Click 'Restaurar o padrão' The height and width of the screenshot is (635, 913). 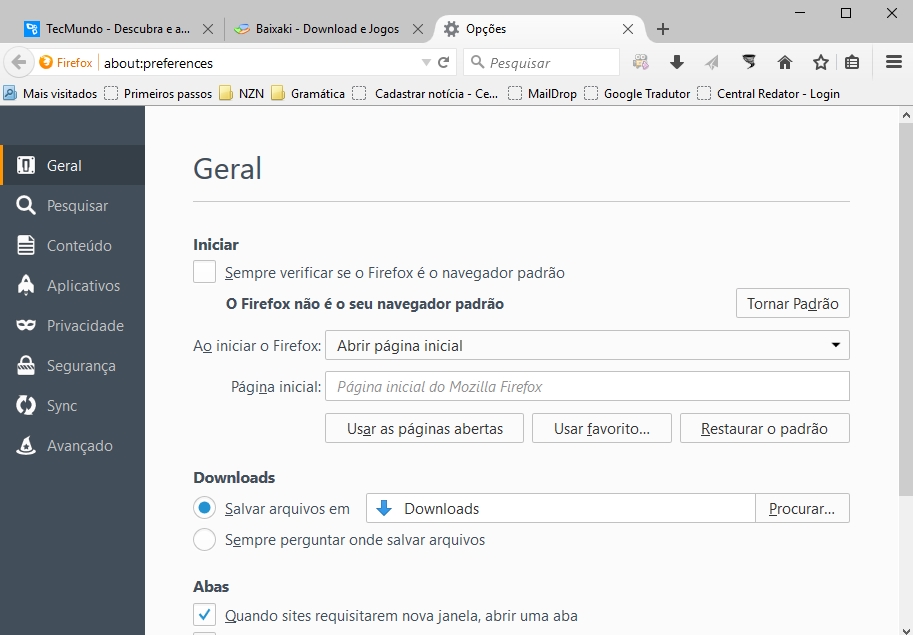[764, 427]
